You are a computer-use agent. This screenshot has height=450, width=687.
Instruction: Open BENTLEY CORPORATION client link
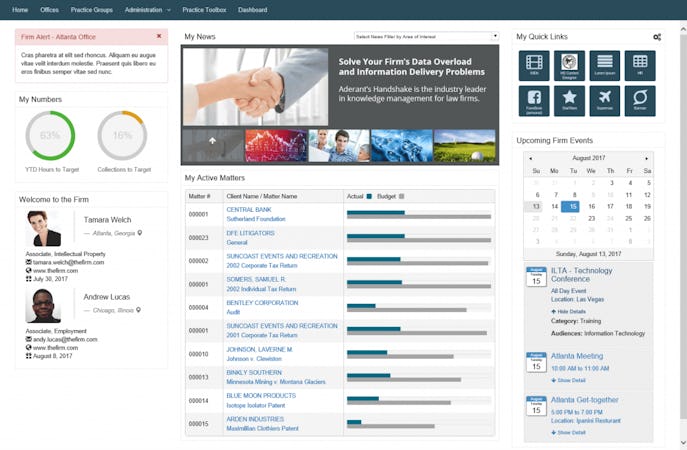[262, 303]
